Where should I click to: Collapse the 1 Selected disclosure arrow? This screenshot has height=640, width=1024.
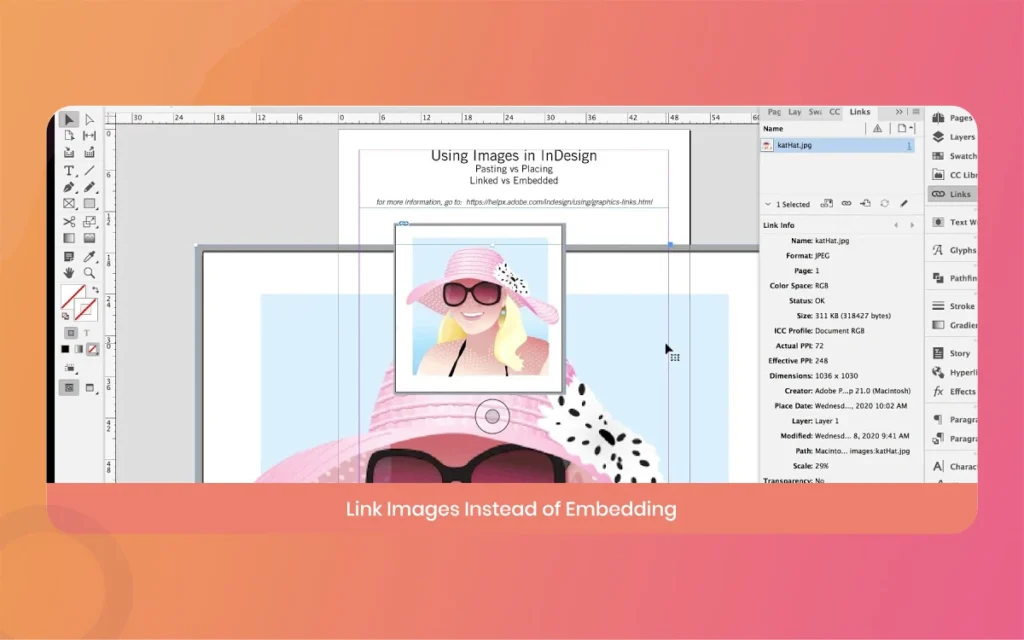click(768, 204)
